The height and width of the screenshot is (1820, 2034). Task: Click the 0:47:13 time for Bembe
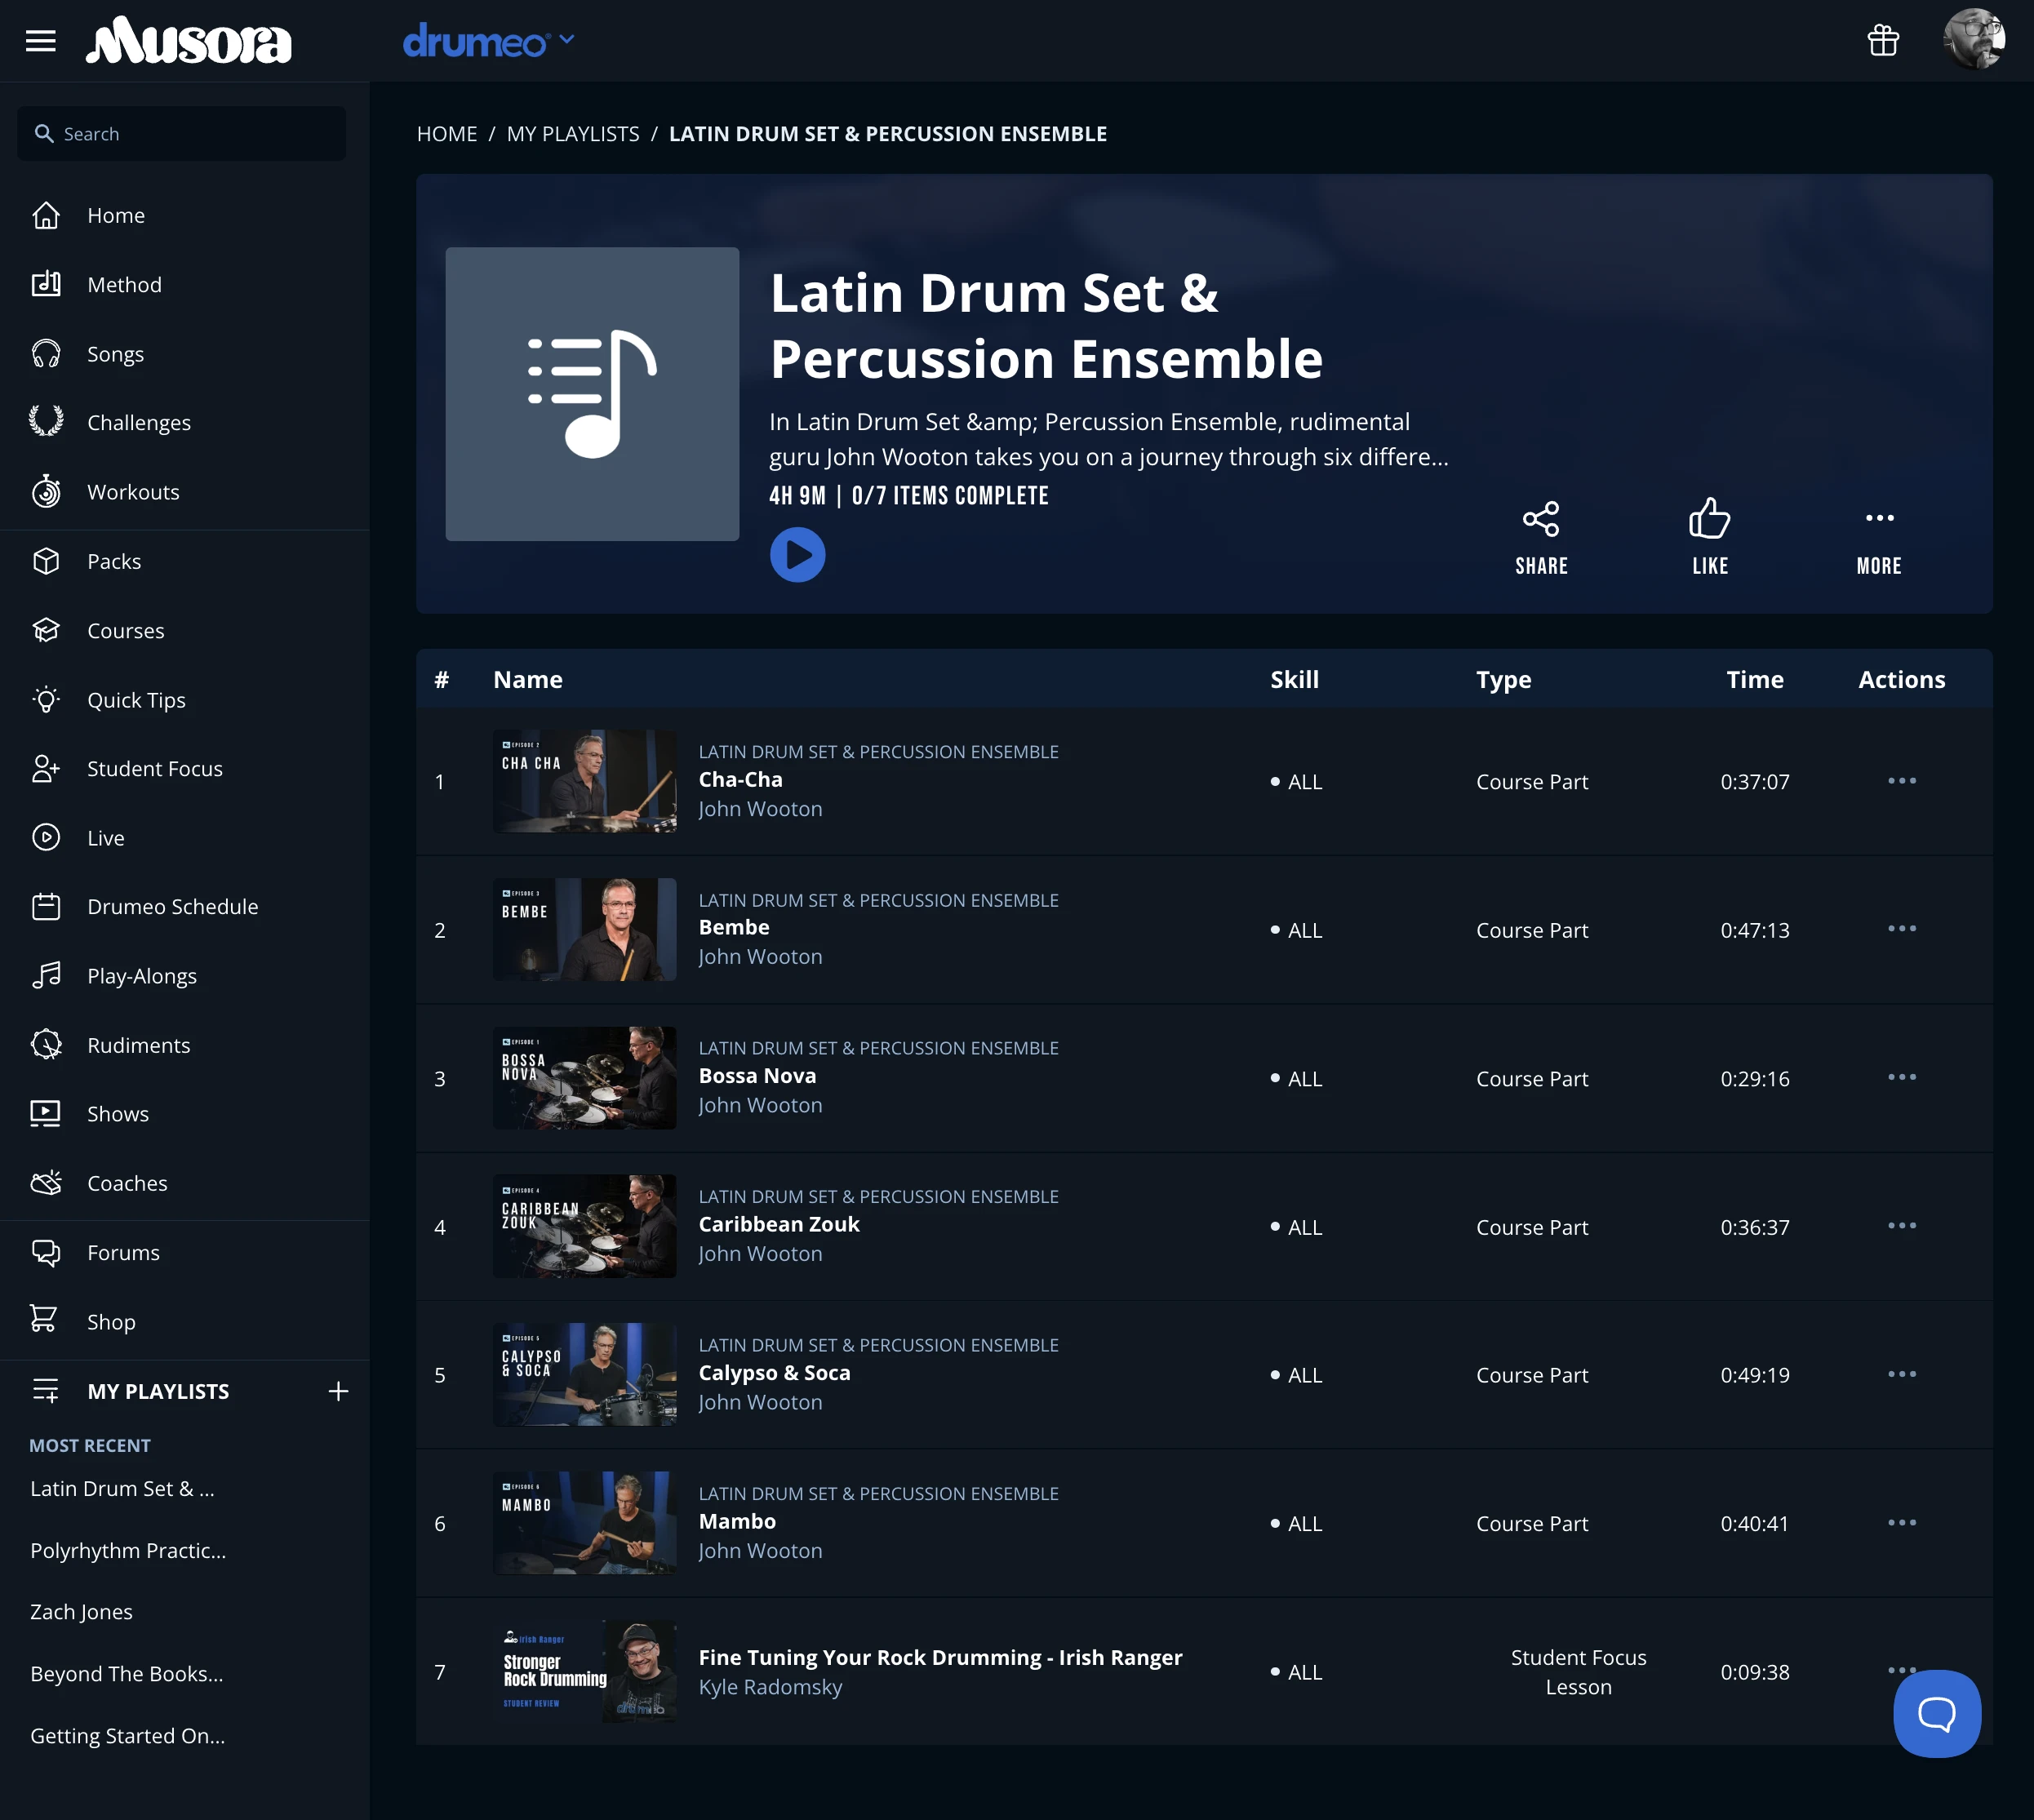tap(1754, 930)
